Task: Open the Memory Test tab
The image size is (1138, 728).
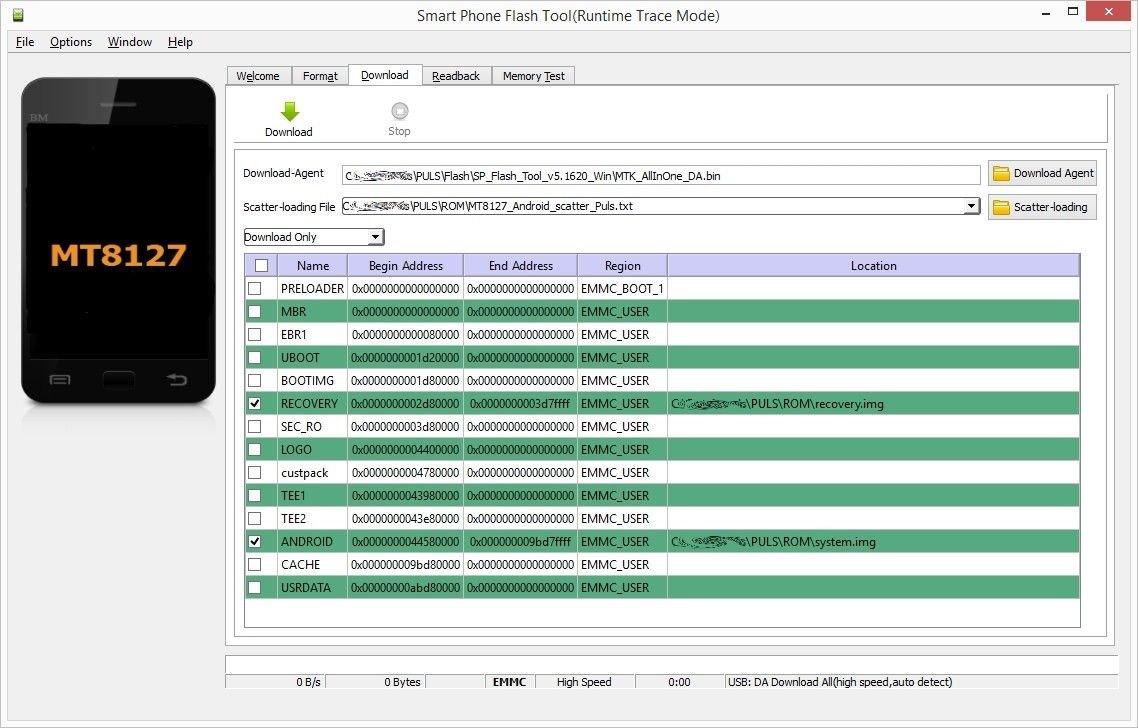Action: click(533, 75)
